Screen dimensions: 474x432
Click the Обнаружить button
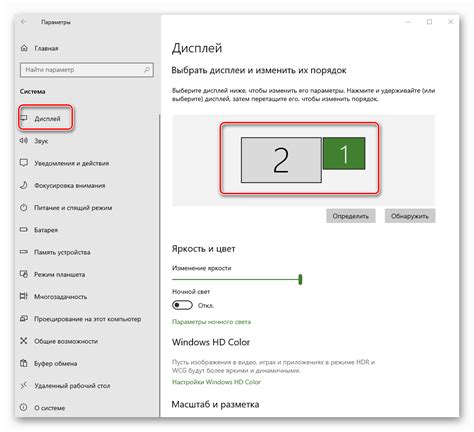pos(410,216)
